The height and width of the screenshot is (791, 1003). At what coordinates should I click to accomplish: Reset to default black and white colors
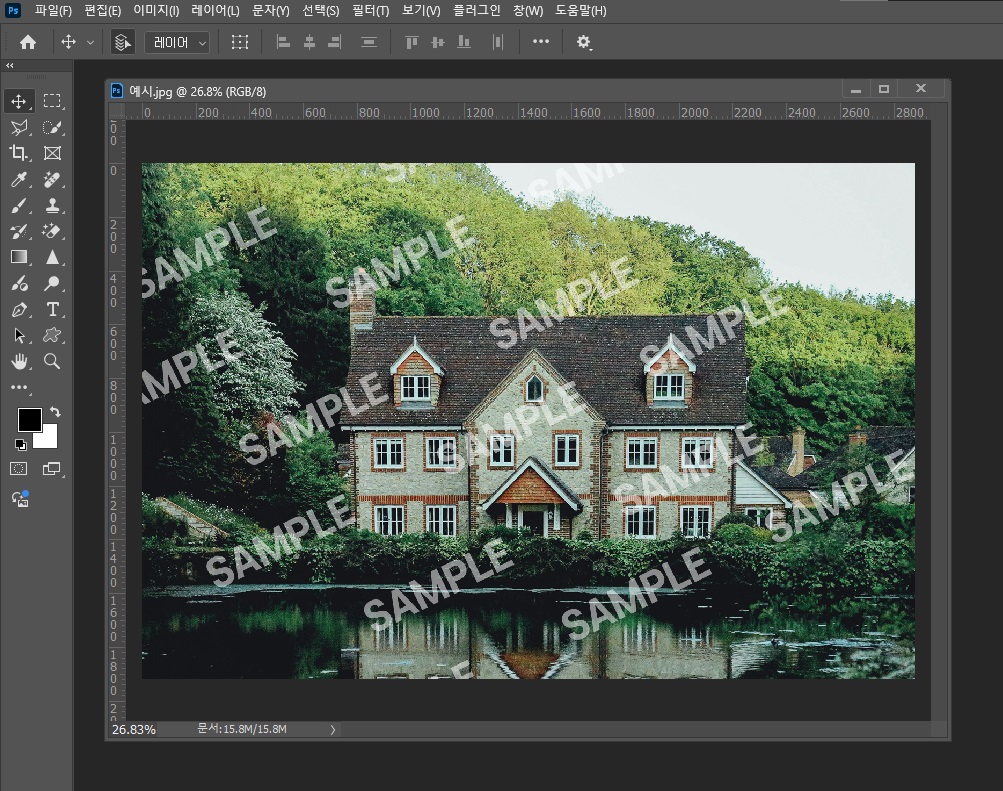click(x=20, y=444)
